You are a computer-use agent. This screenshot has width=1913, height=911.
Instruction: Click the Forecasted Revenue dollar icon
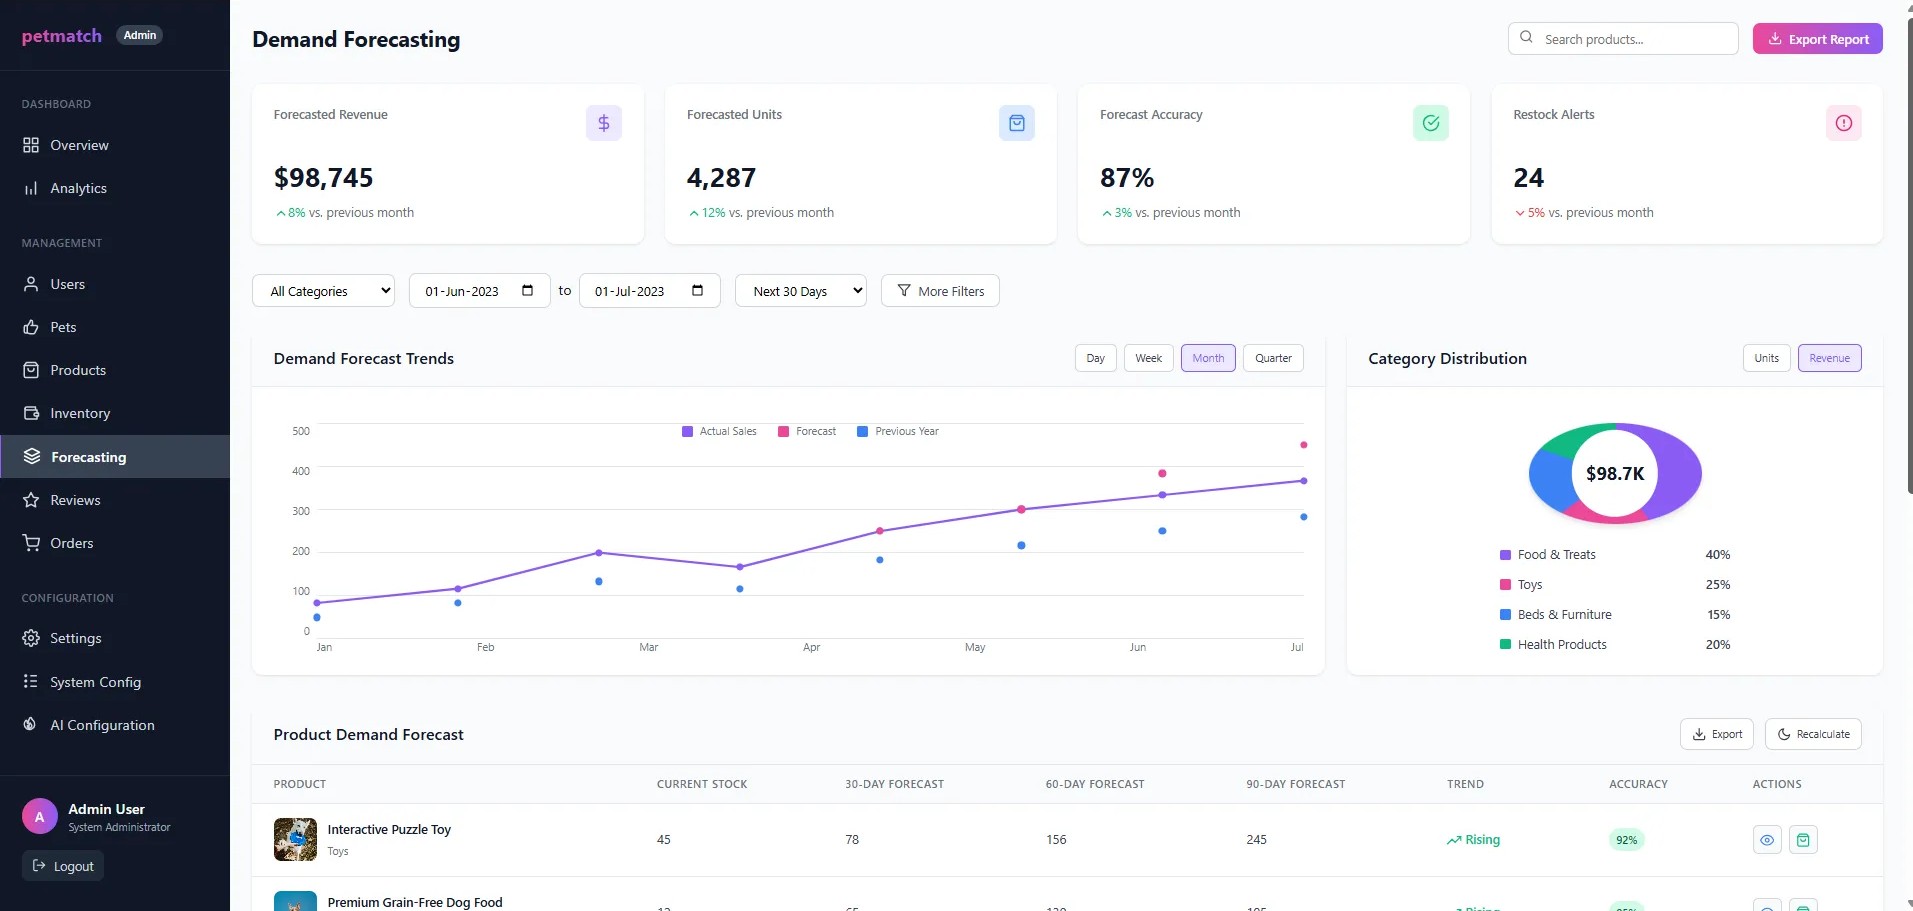(603, 123)
